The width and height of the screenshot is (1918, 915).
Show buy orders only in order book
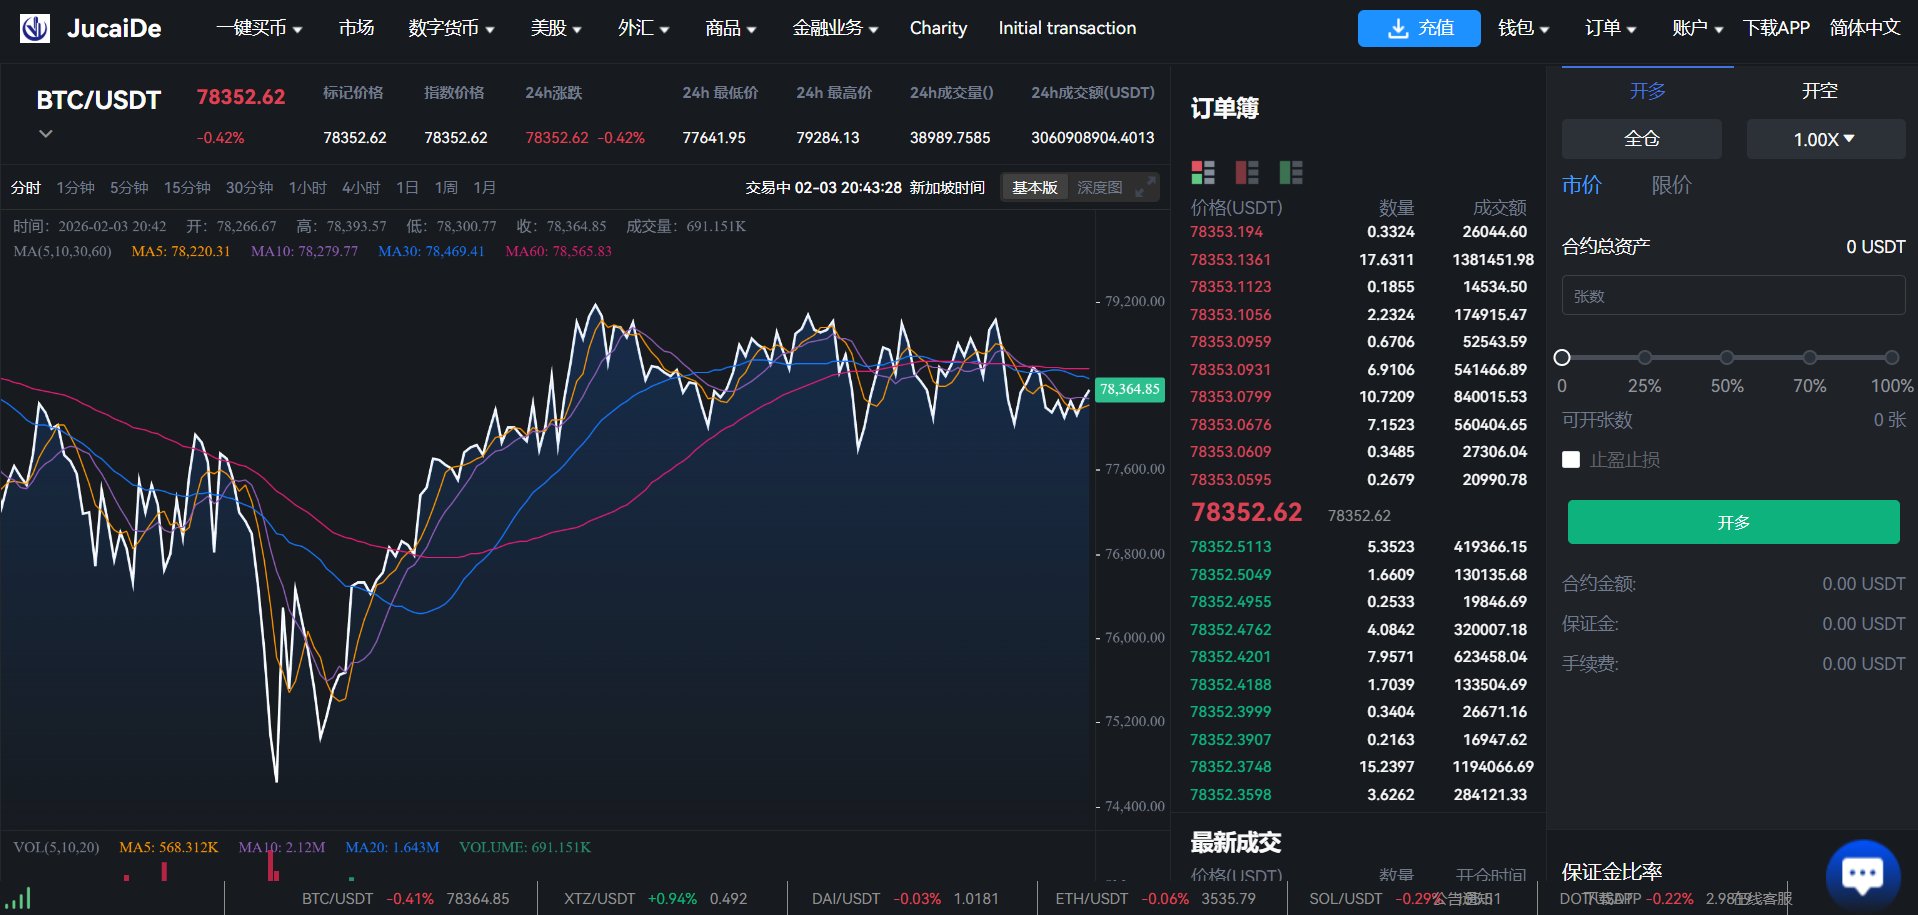[x=1291, y=173]
